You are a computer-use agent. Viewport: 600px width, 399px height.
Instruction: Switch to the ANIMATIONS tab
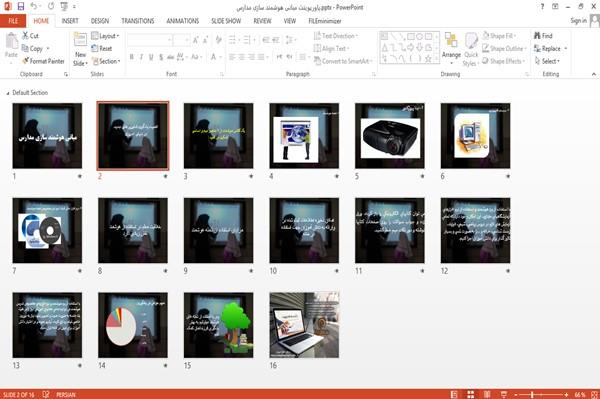point(183,21)
